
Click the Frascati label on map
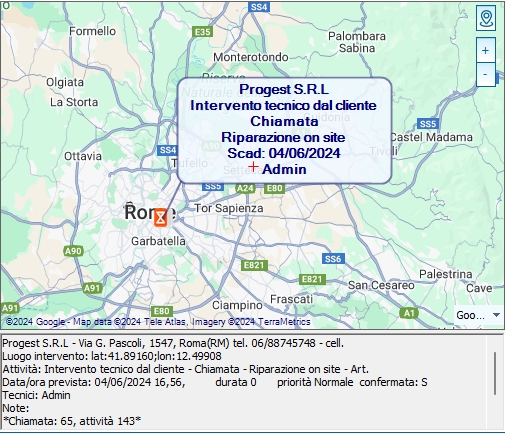(291, 299)
